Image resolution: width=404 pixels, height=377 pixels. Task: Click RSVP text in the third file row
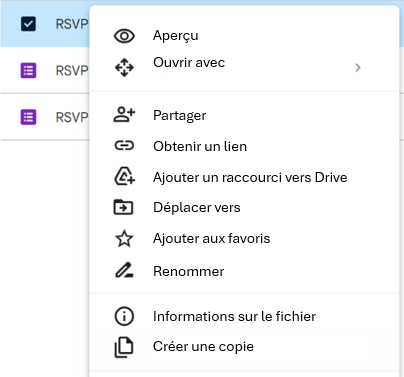[x=72, y=117]
